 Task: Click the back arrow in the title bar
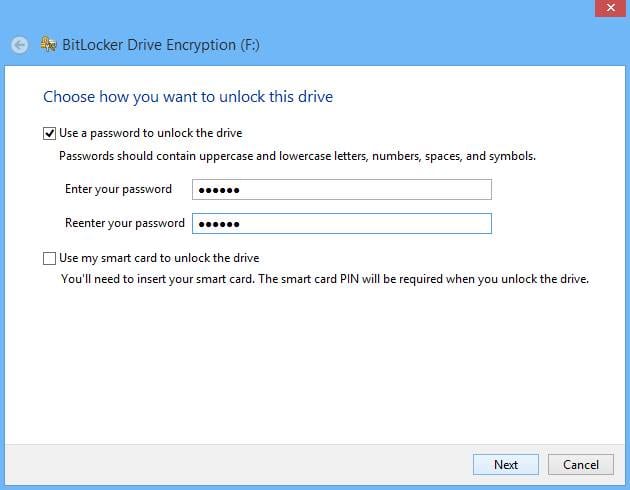point(19,45)
